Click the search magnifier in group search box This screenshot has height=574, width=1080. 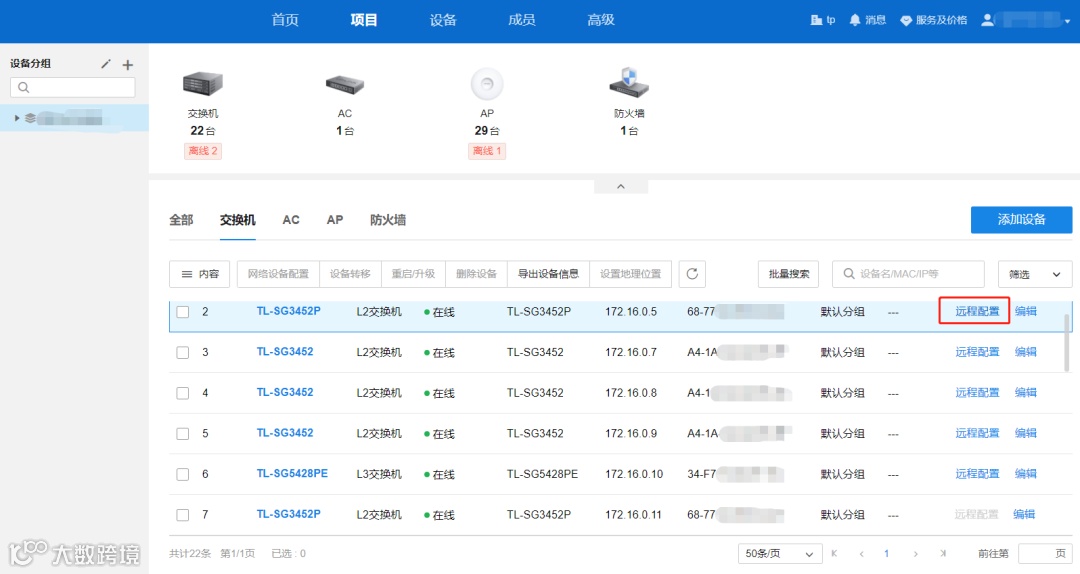(x=23, y=88)
